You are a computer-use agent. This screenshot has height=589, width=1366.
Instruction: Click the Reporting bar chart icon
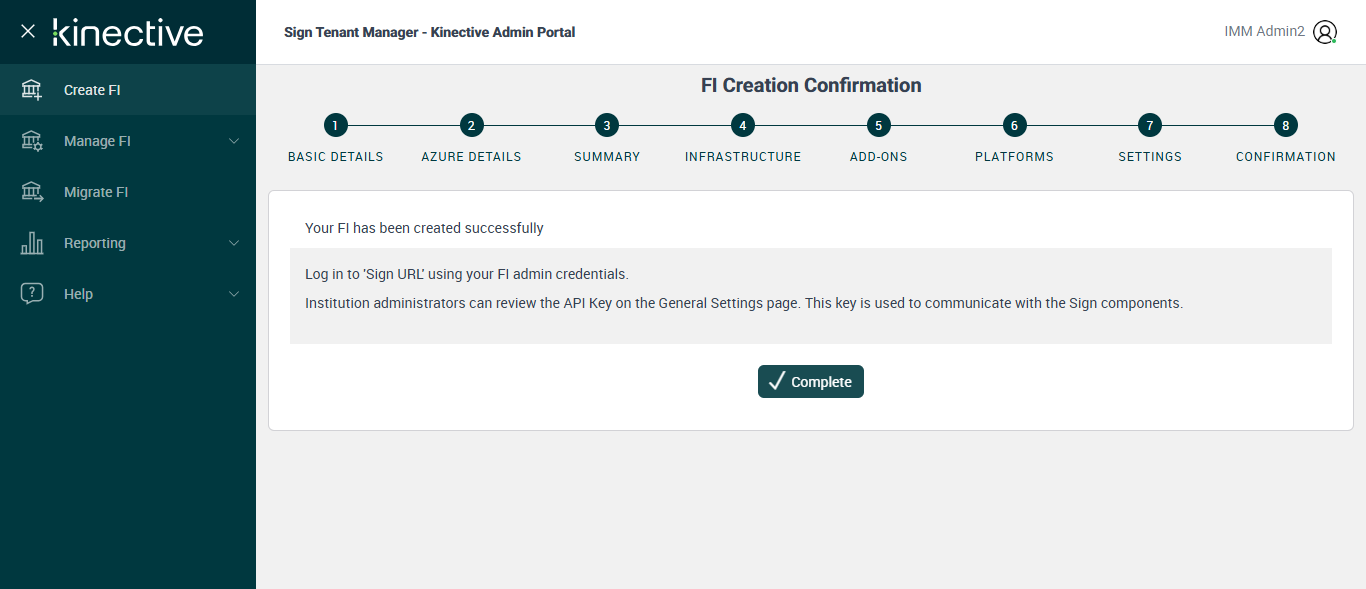pyautogui.click(x=32, y=243)
